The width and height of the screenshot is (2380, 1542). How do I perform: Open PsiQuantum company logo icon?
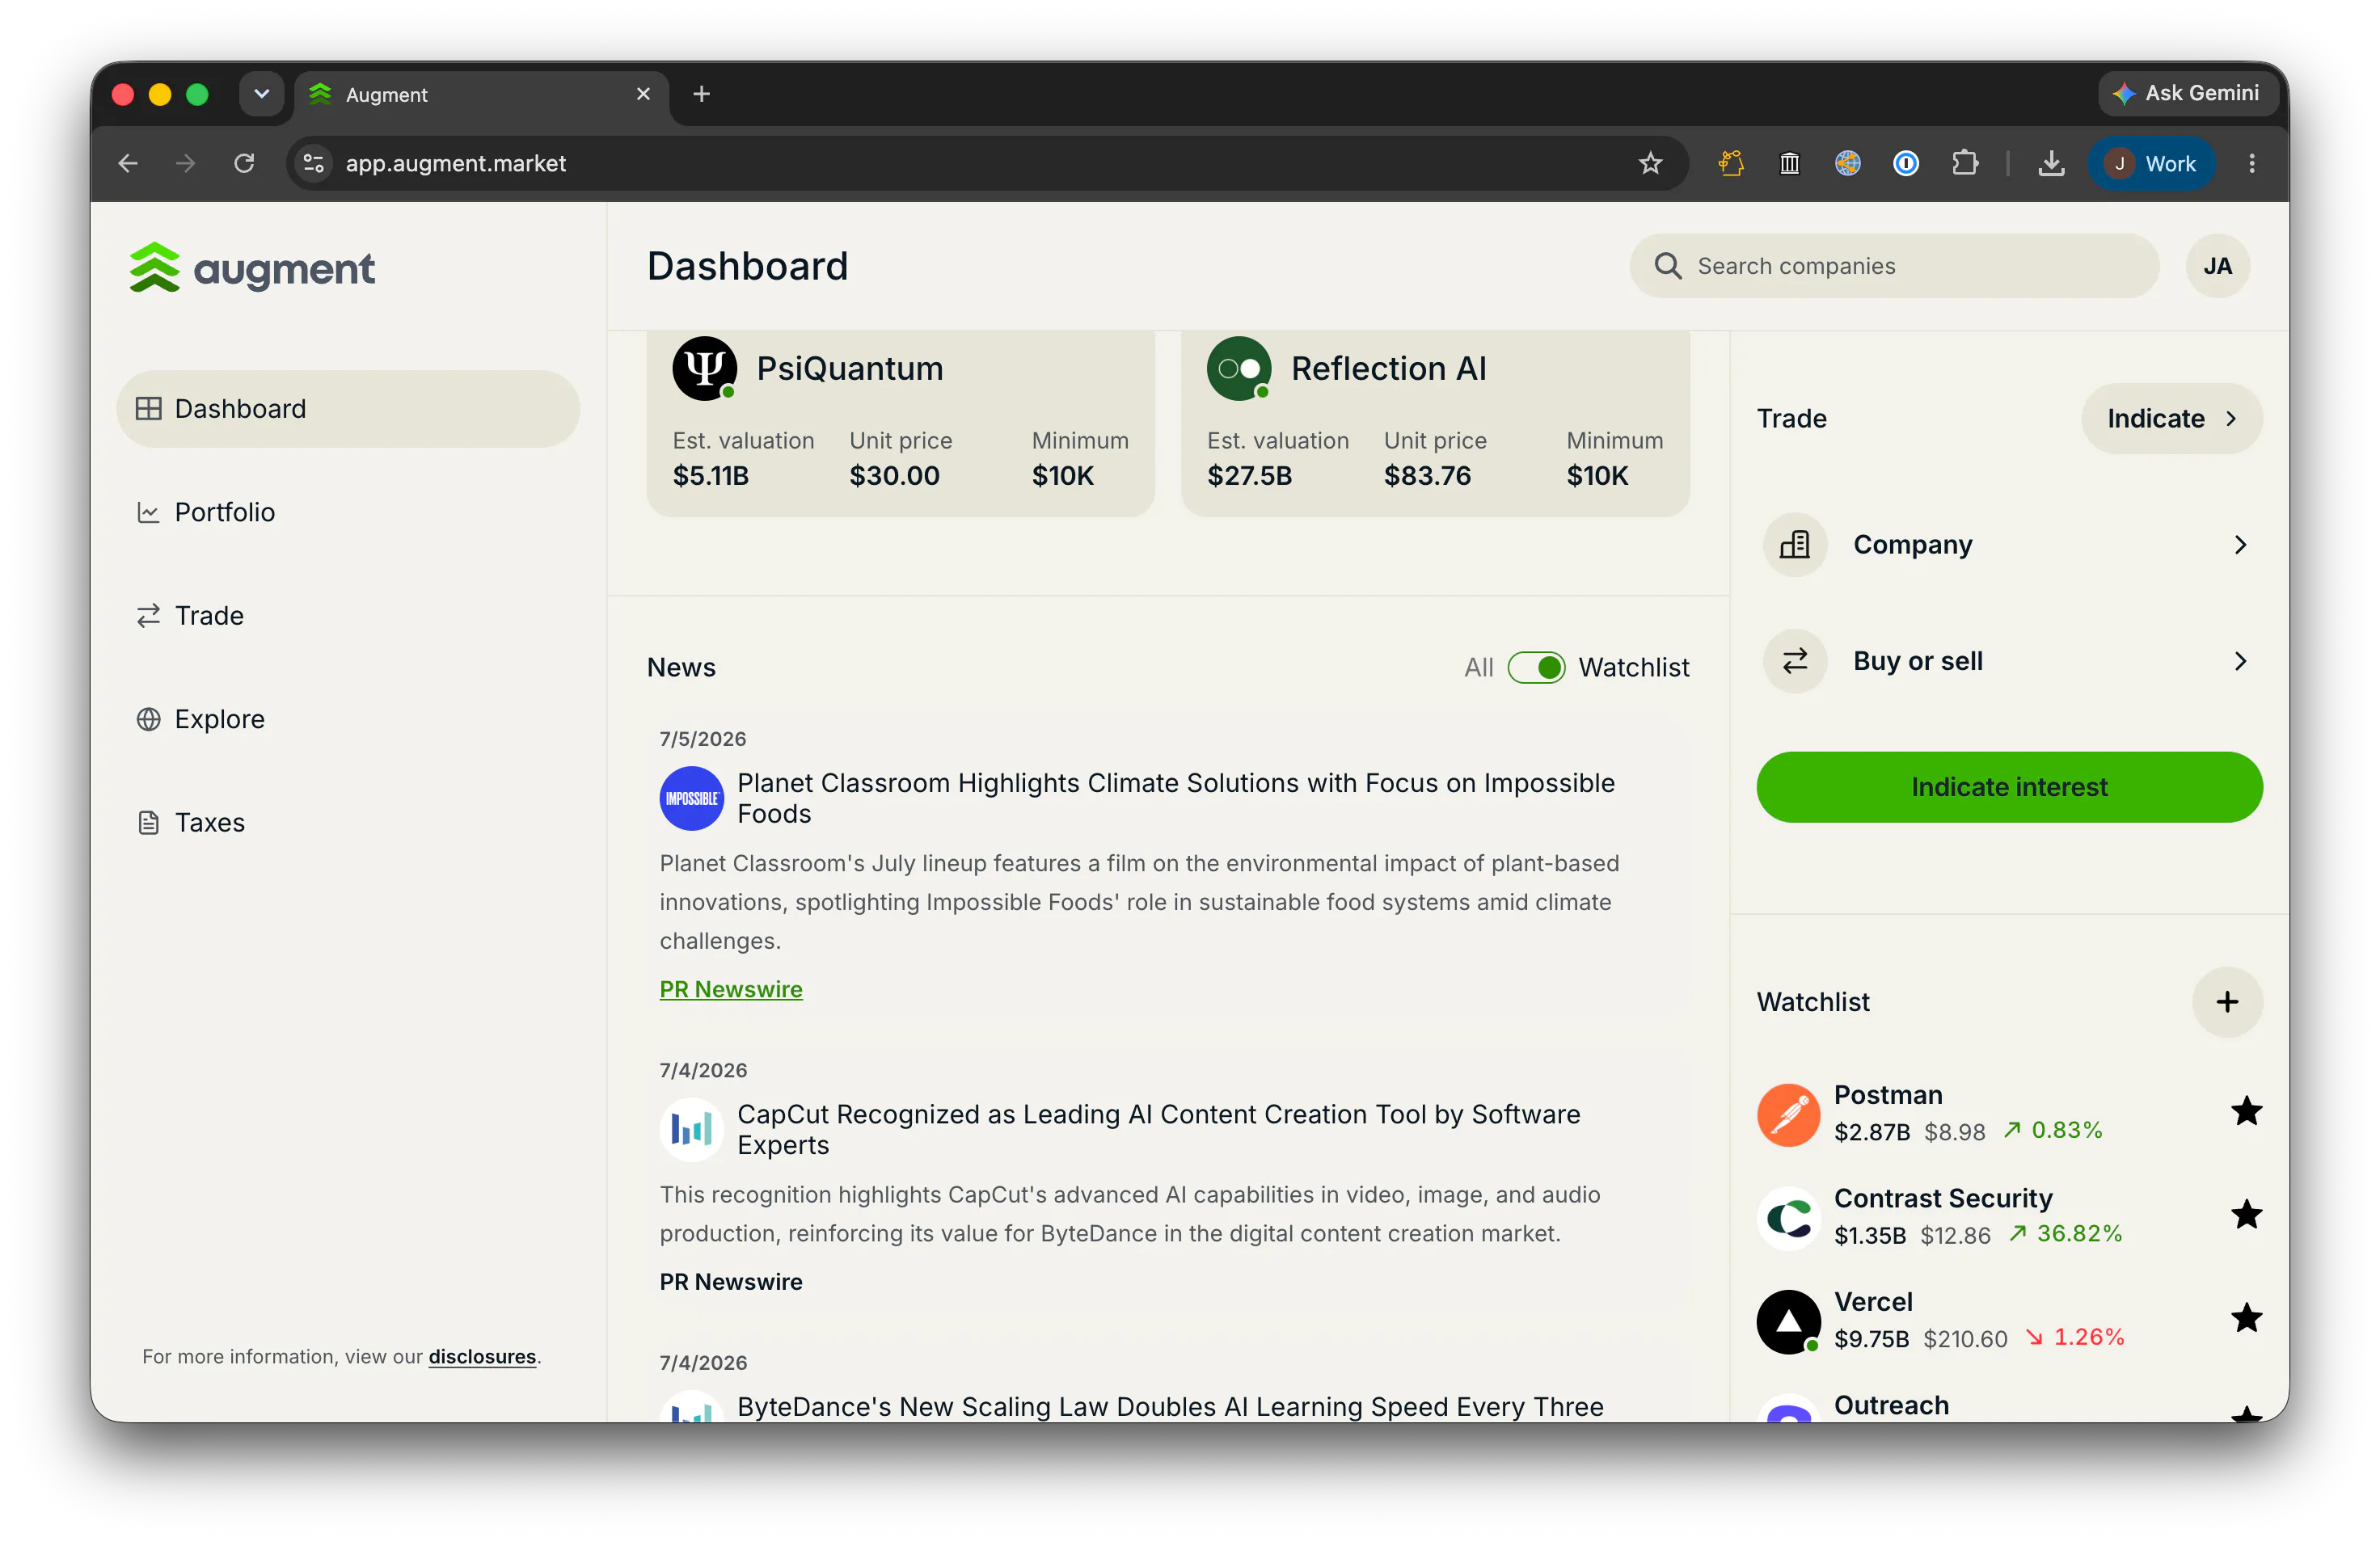(x=704, y=368)
